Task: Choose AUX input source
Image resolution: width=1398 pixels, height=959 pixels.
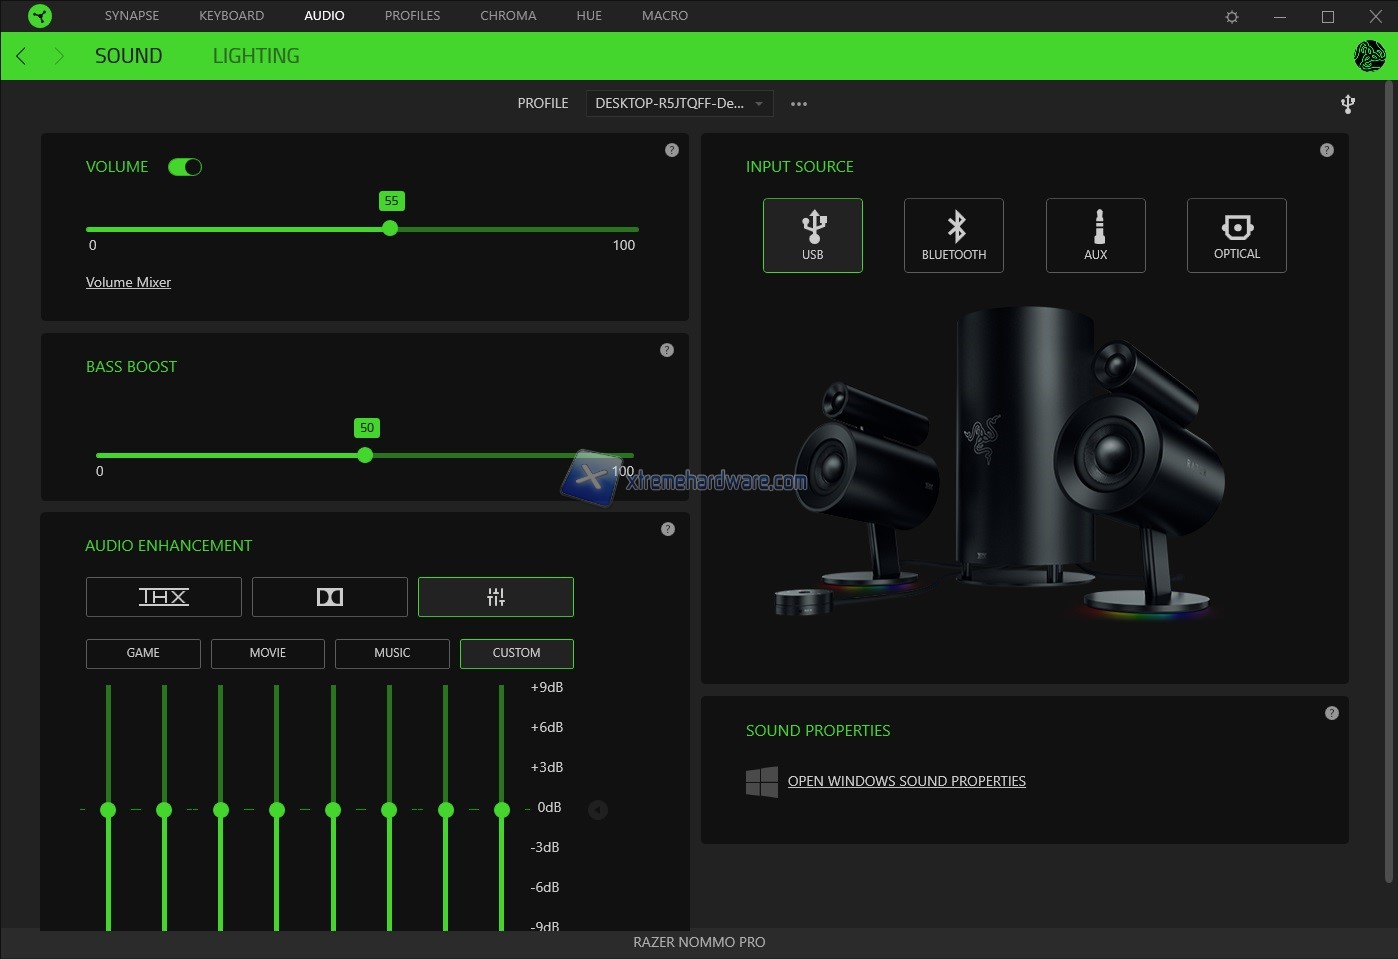Action: pyautogui.click(x=1095, y=235)
